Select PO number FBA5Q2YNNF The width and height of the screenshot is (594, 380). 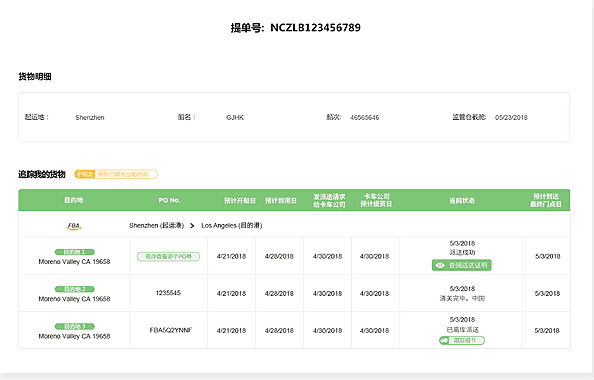click(171, 330)
